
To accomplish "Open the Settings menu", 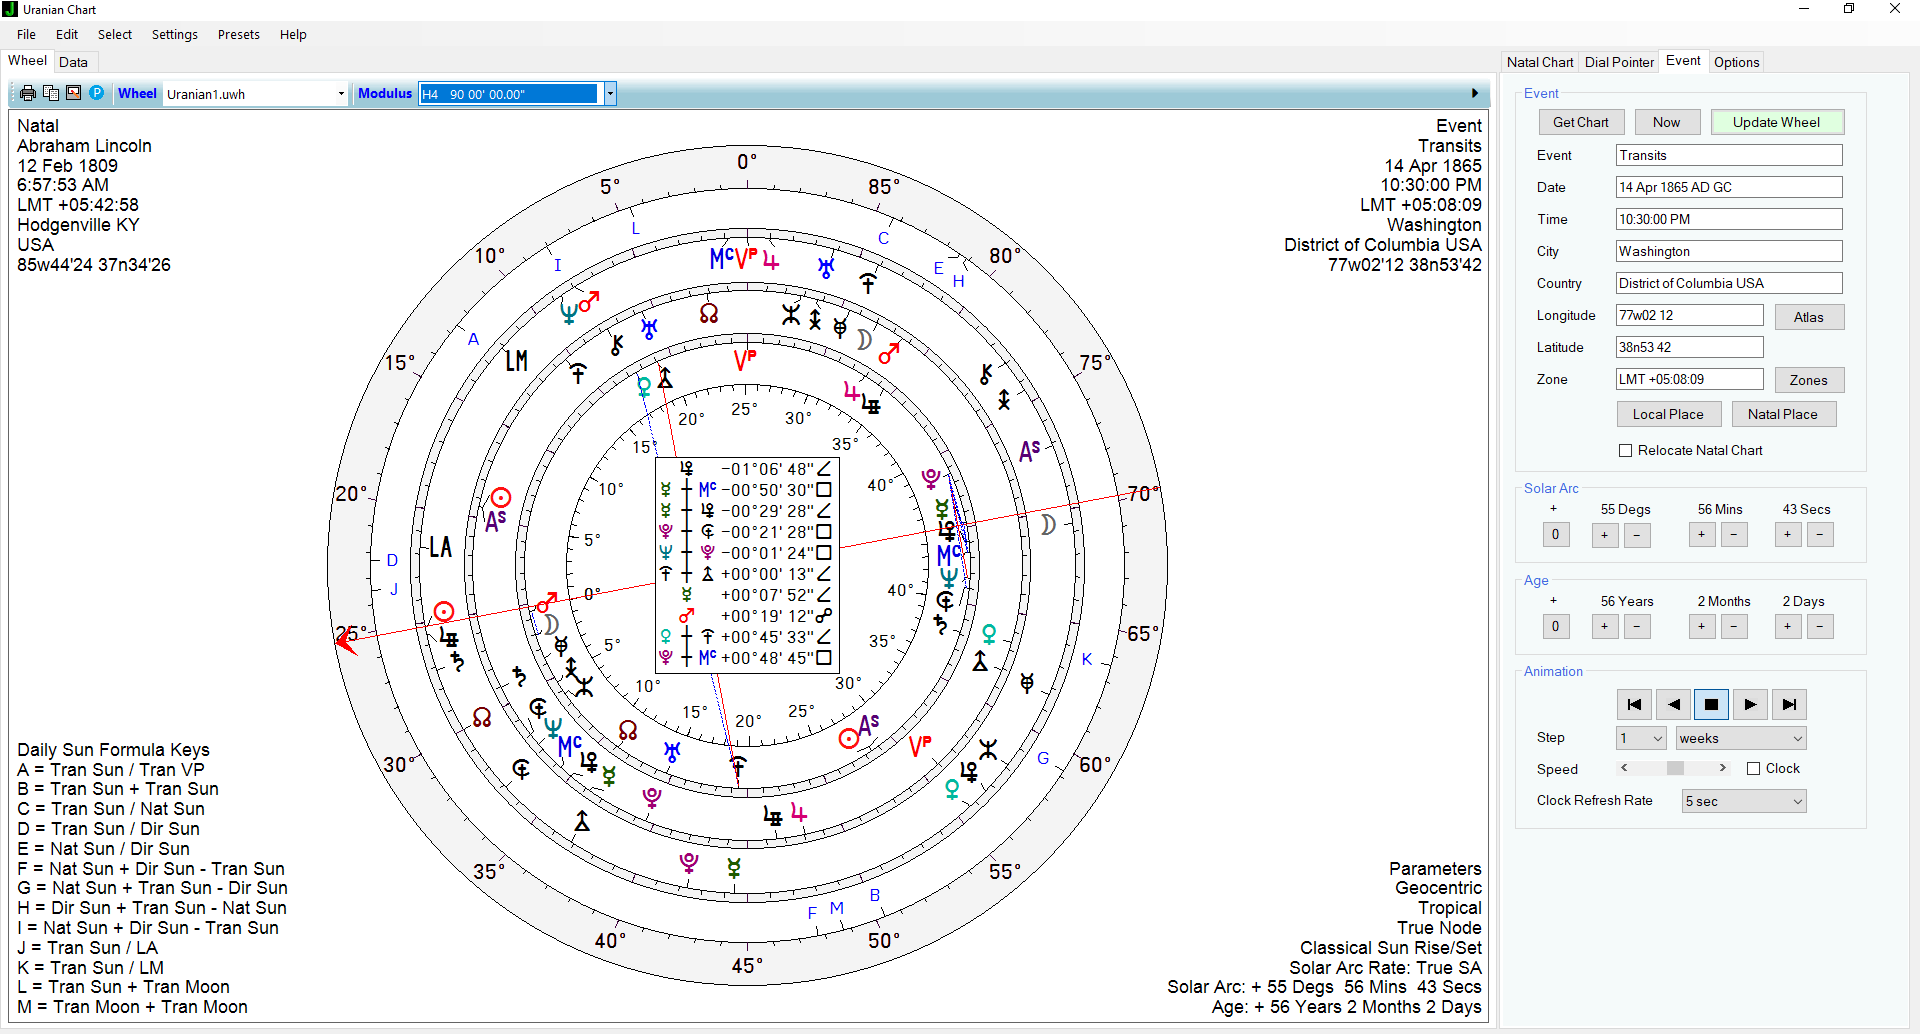I will point(175,35).
